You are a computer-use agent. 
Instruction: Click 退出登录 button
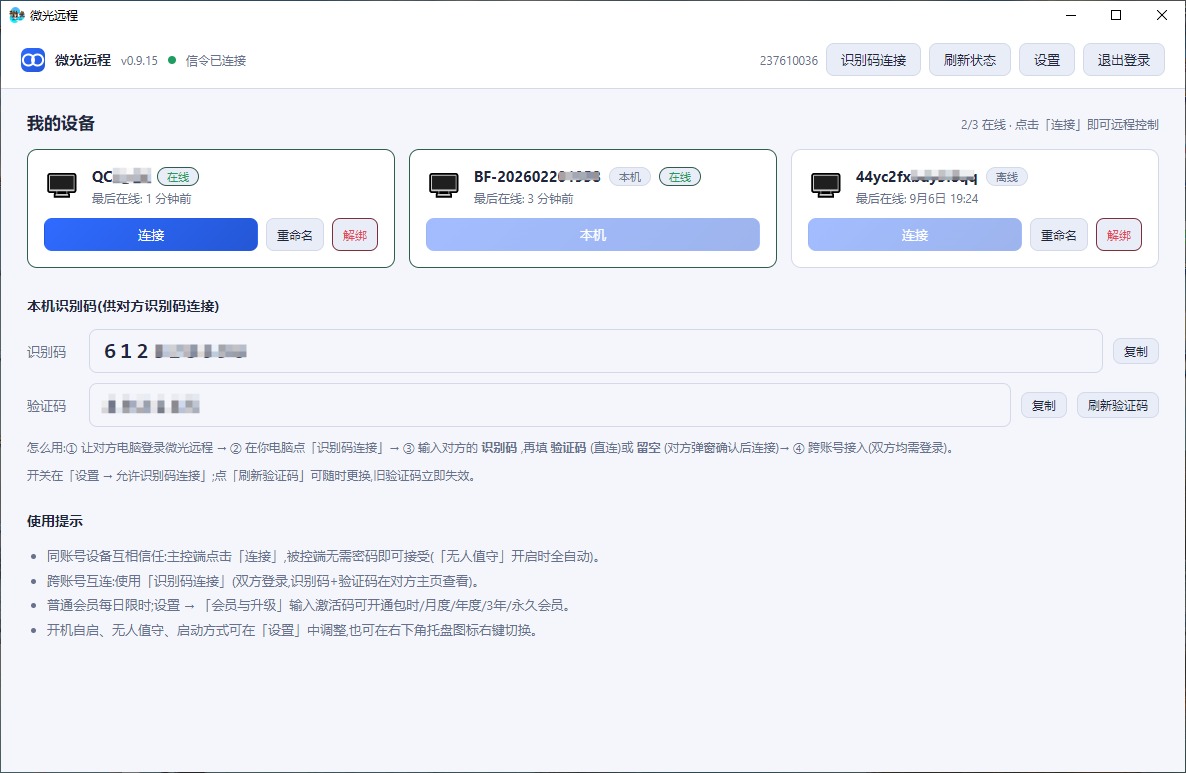pyautogui.click(x=1123, y=60)
